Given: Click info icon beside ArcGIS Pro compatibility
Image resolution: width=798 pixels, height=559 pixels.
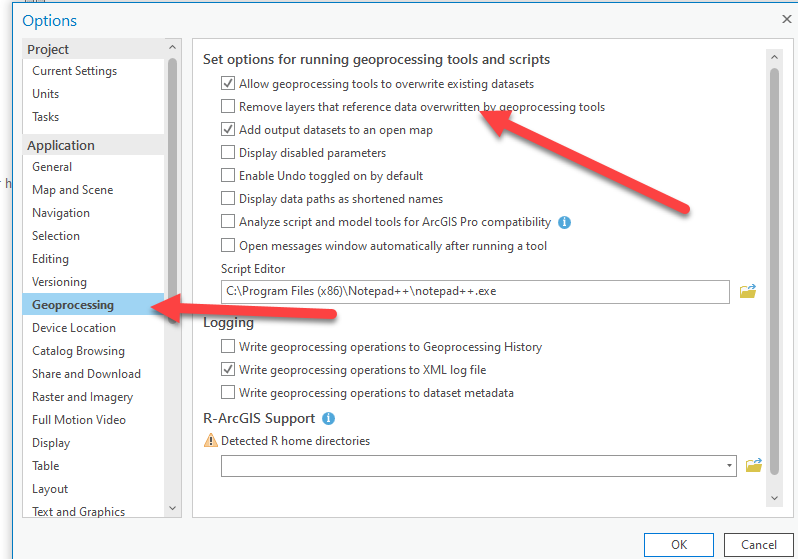Looking at the screenshot, I should tap(564, 222).
